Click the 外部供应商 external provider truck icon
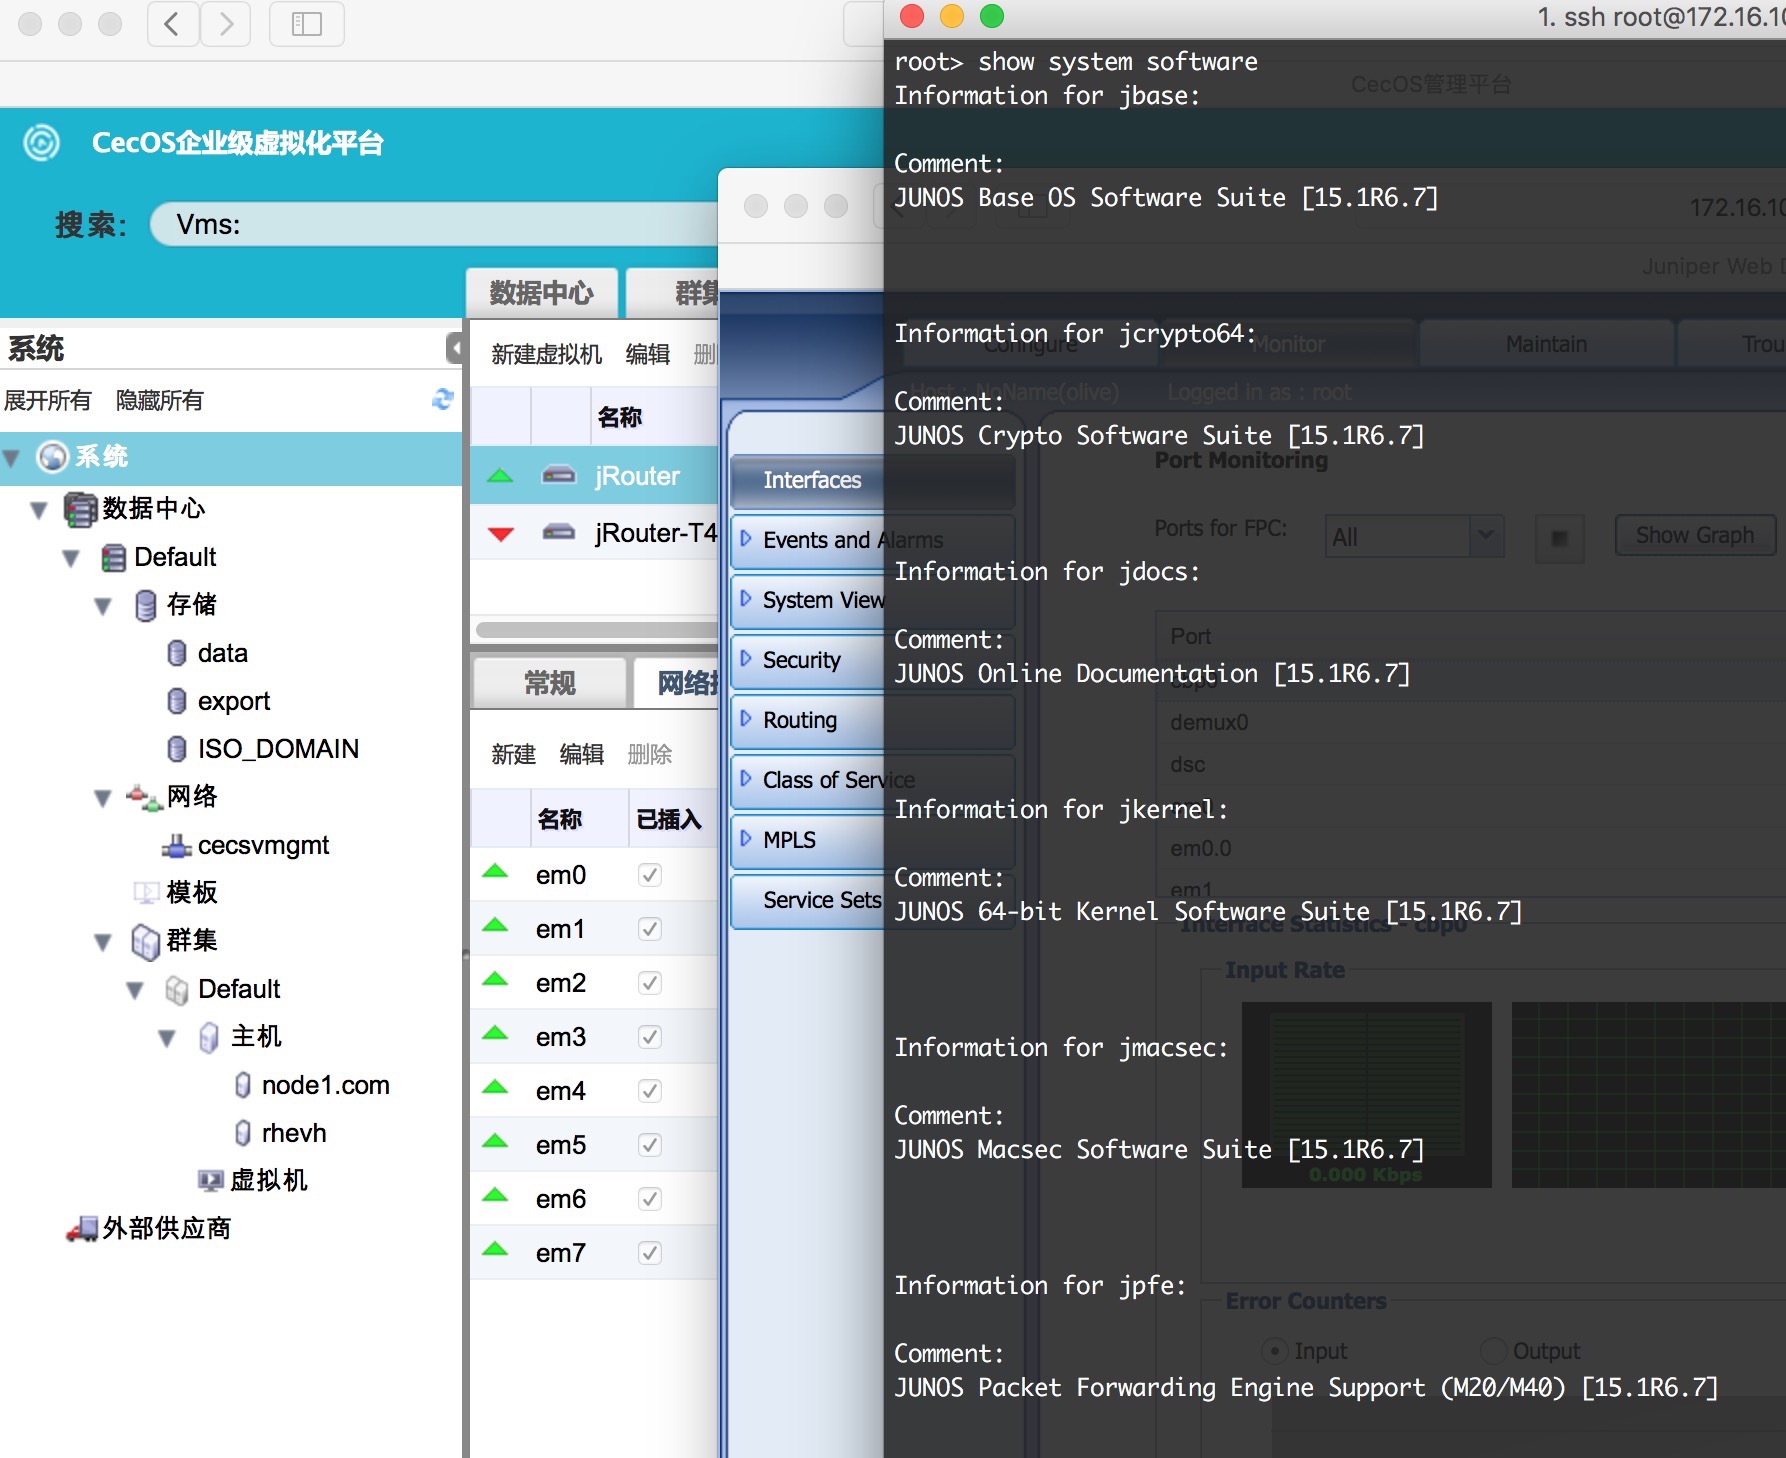Viewport: 1786px width, 1458px height. [82, 1229]
